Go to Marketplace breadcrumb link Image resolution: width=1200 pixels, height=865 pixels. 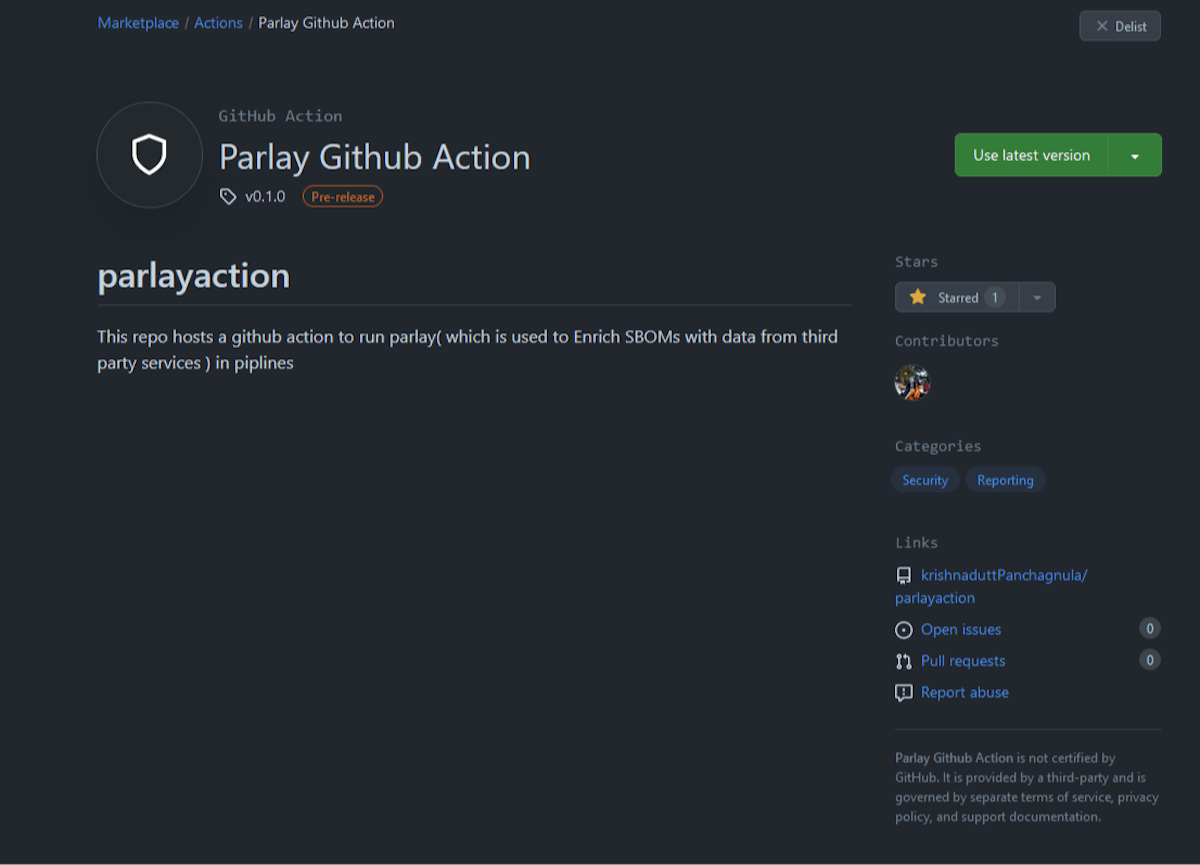(138, 23)
